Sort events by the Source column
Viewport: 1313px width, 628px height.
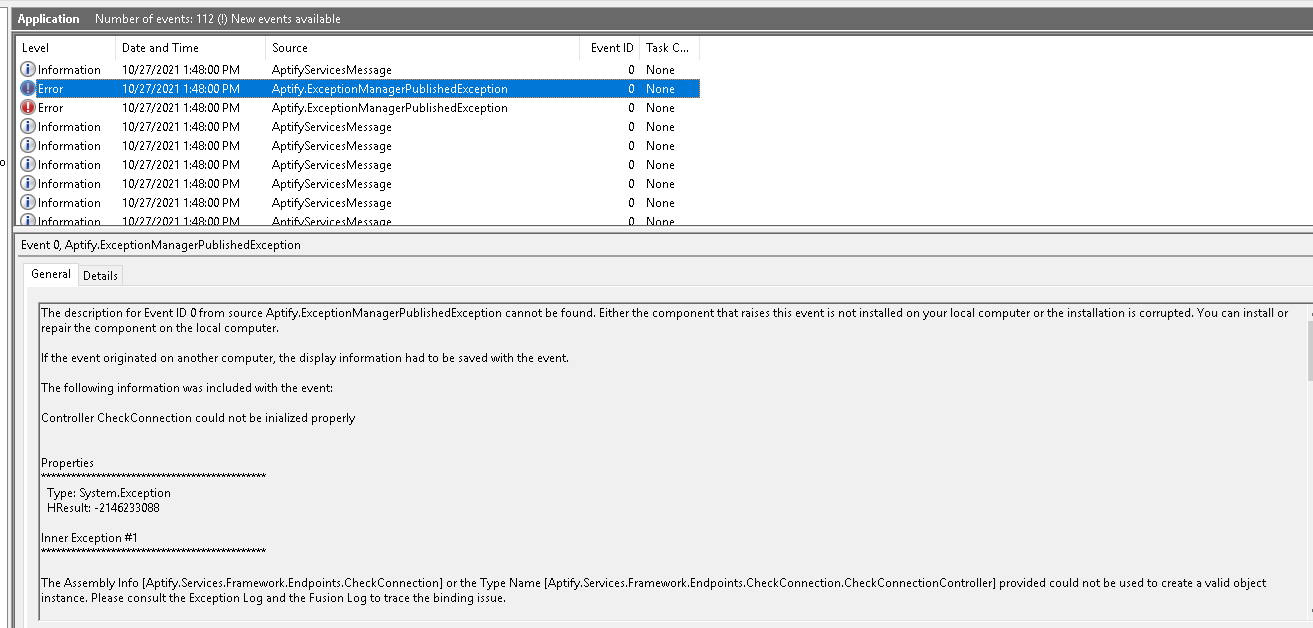pos(290,47)
